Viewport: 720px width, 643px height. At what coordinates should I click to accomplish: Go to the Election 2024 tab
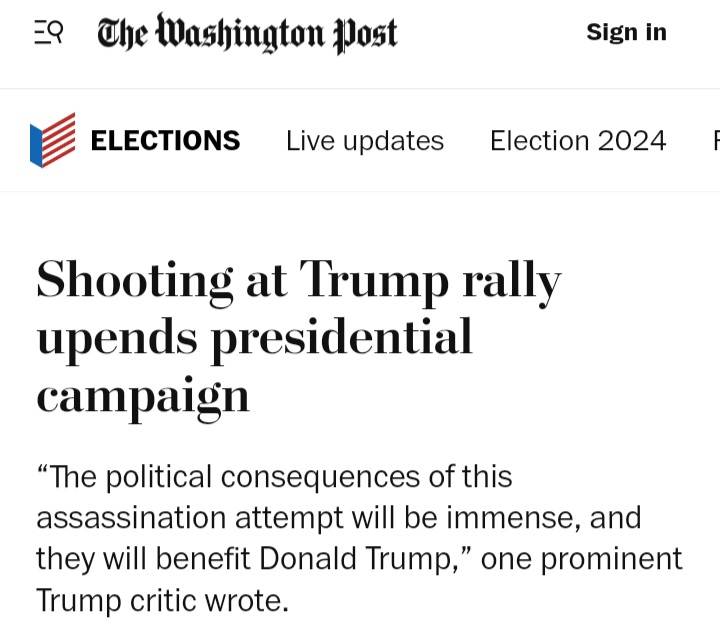coord(577,141)
